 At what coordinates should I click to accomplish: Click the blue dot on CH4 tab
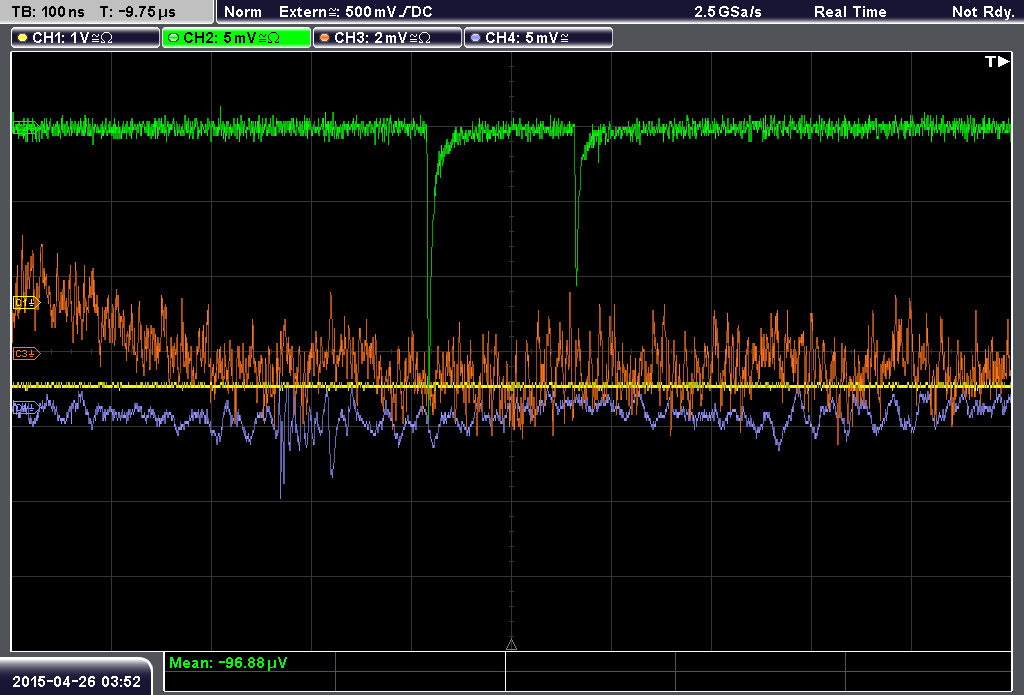(475, 38)
